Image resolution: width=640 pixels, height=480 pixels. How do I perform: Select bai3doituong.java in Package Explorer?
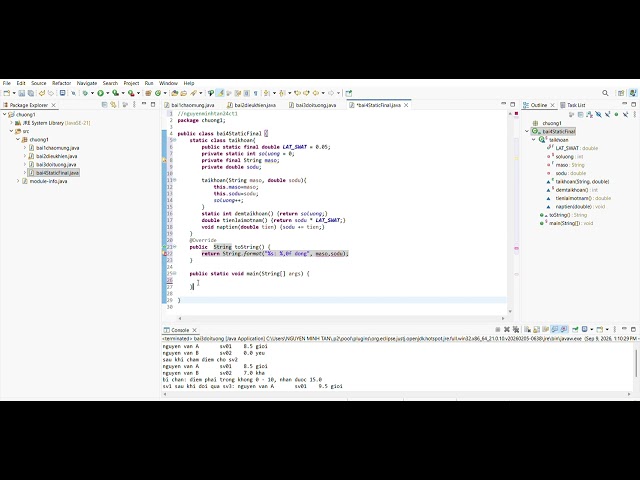52,164
